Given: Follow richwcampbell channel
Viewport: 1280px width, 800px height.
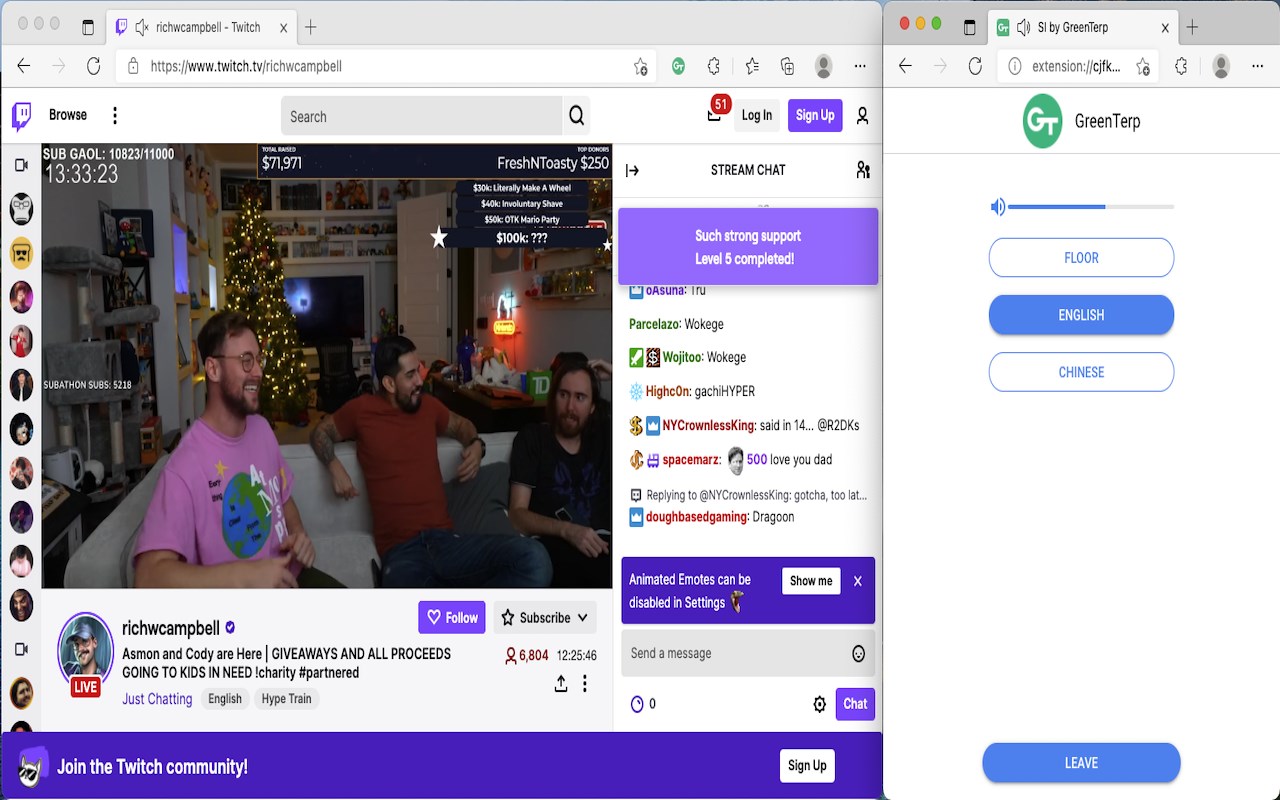Looking at the screenshot, I should (x=452, y=618).
